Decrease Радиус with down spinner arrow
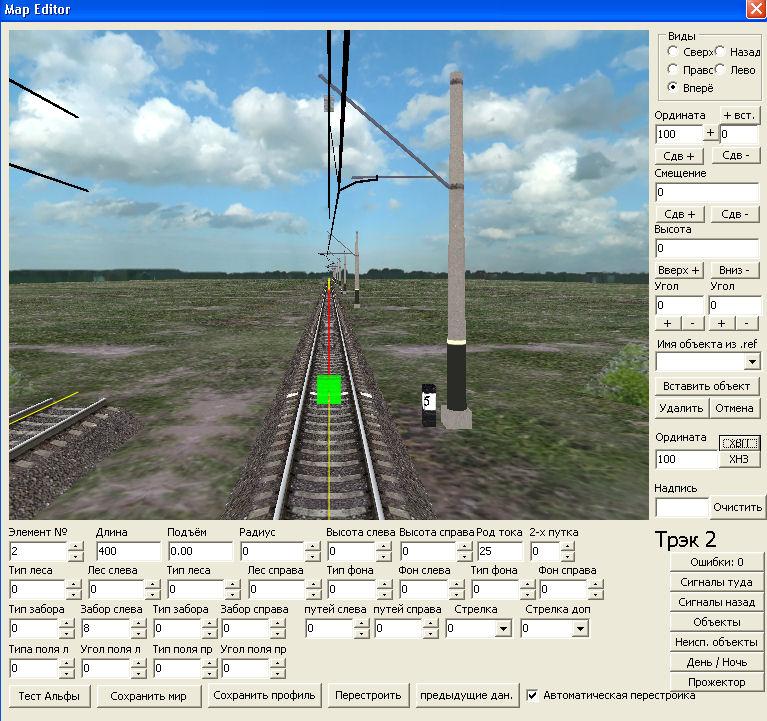This screenshot has height=721, width=767. pyautogui.click(x=312, y=557)
